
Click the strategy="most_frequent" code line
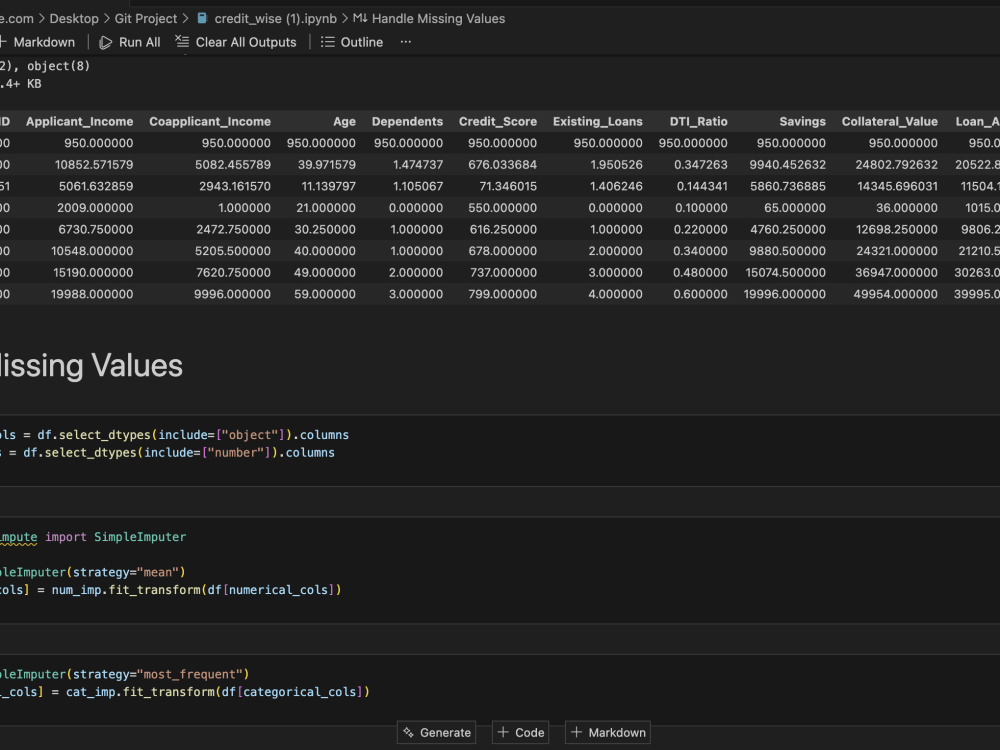[x=124, y=674]
